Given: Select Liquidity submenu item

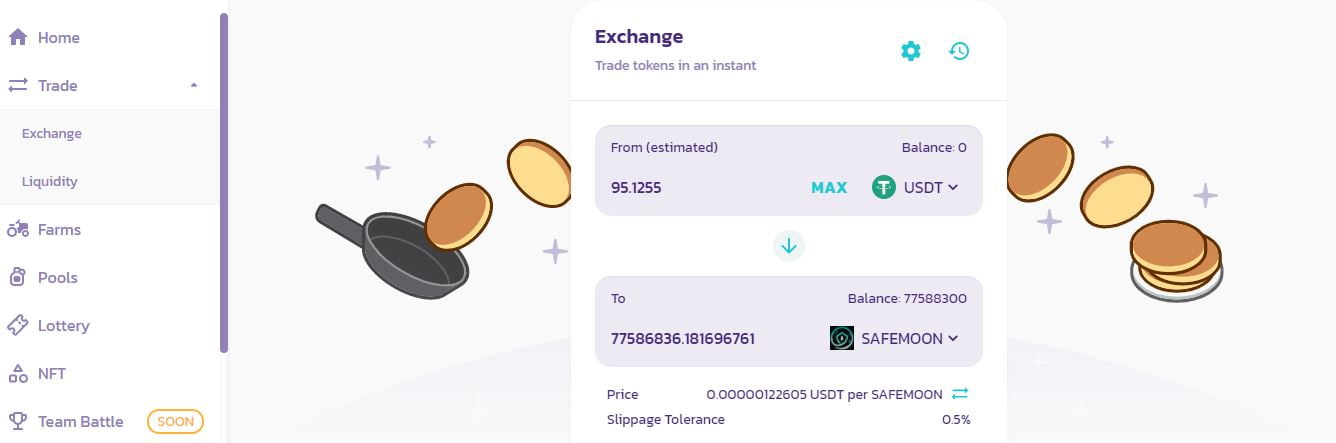Looking at the screenshot, I should point(50,181).
